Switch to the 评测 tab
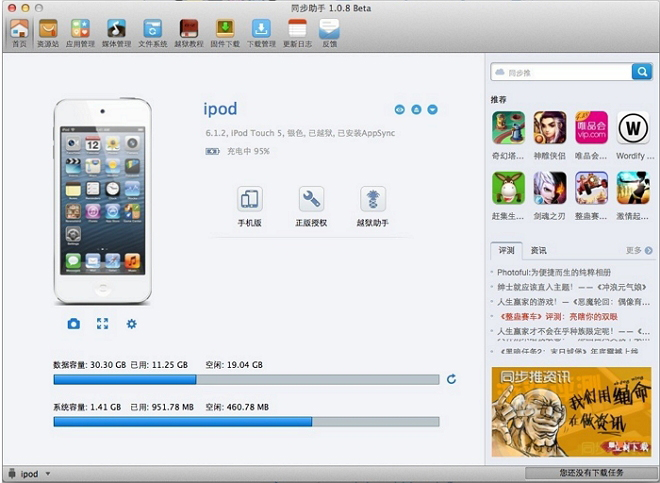 (x=506, y=251)
